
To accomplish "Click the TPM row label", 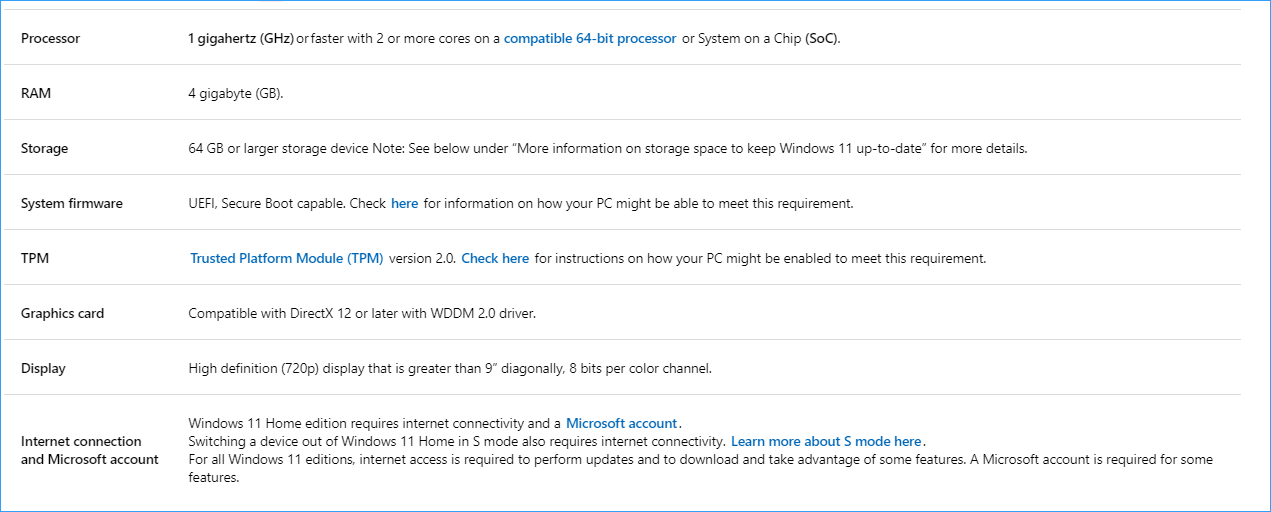I will 35,258.
